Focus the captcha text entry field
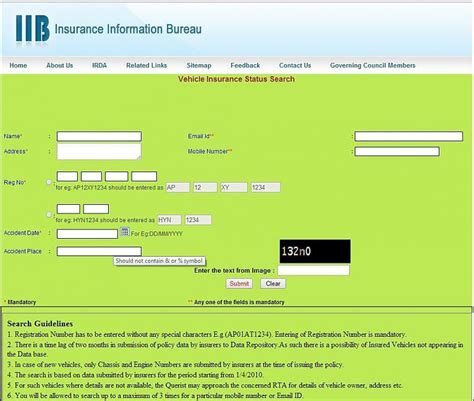Image resolution: width=474 pixels, height=401 pixels. (x=313, y=270)
